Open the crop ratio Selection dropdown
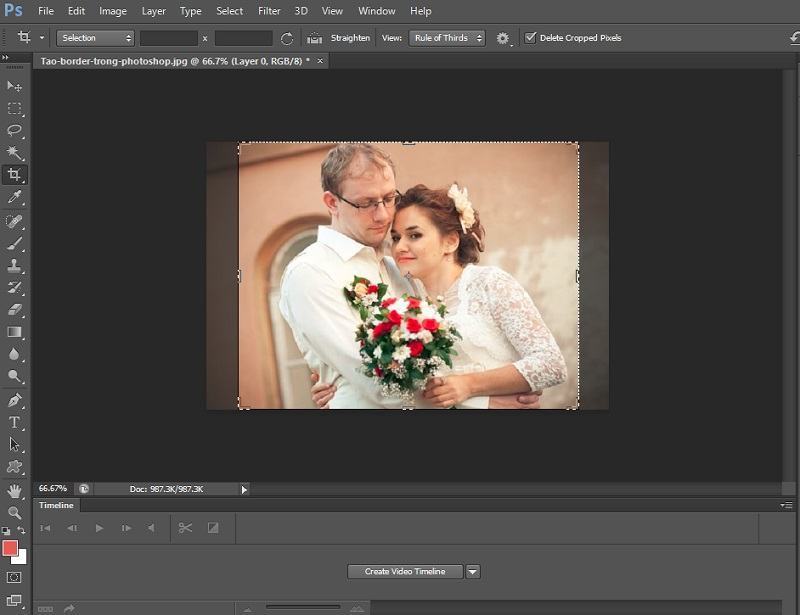Image resolution: width=800 pixels, height=615 pixels. pyautogui.click(x=95, y=37)
